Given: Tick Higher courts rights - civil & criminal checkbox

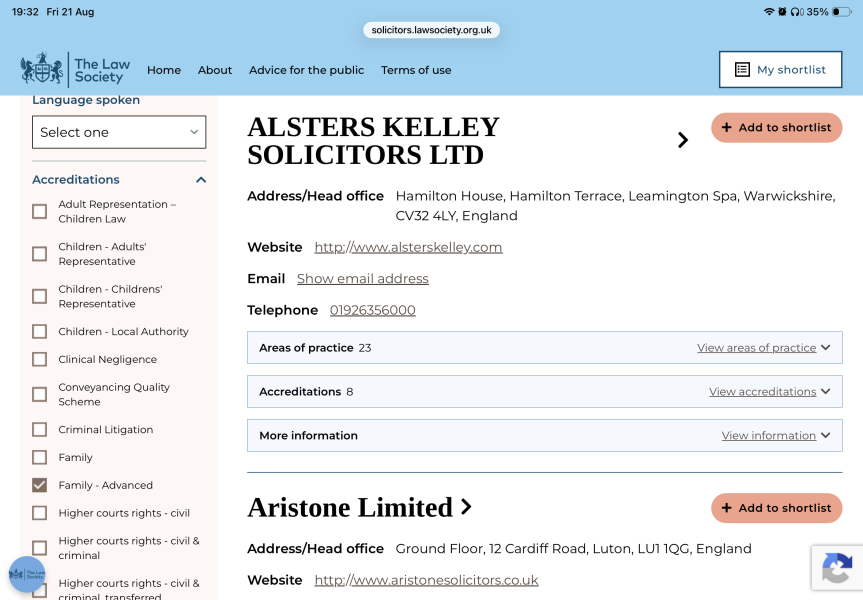Looking at the screenshot, I should [x=40, y=548].
